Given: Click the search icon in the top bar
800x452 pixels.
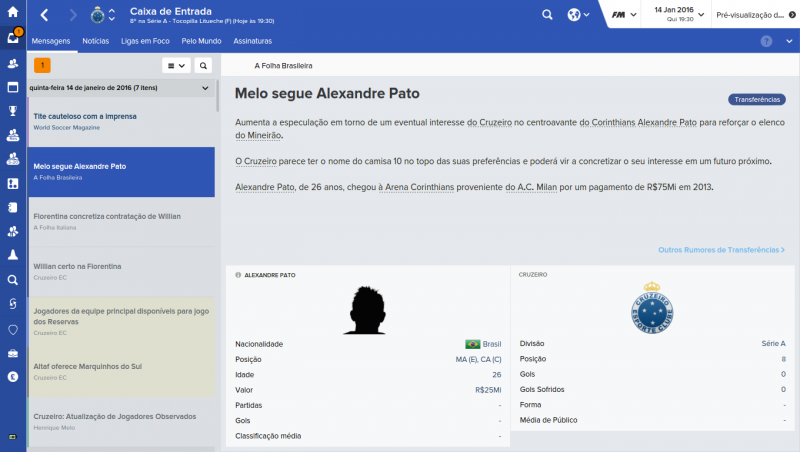Looking at the screenshot, I should pos(547,15).
